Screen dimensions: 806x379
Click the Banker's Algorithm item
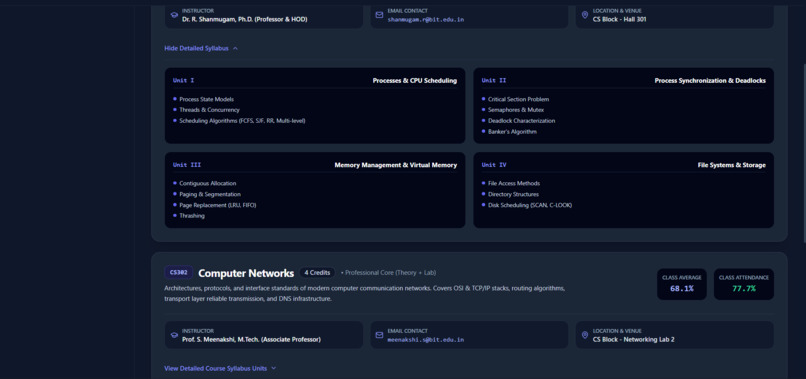tap(512, 132)
